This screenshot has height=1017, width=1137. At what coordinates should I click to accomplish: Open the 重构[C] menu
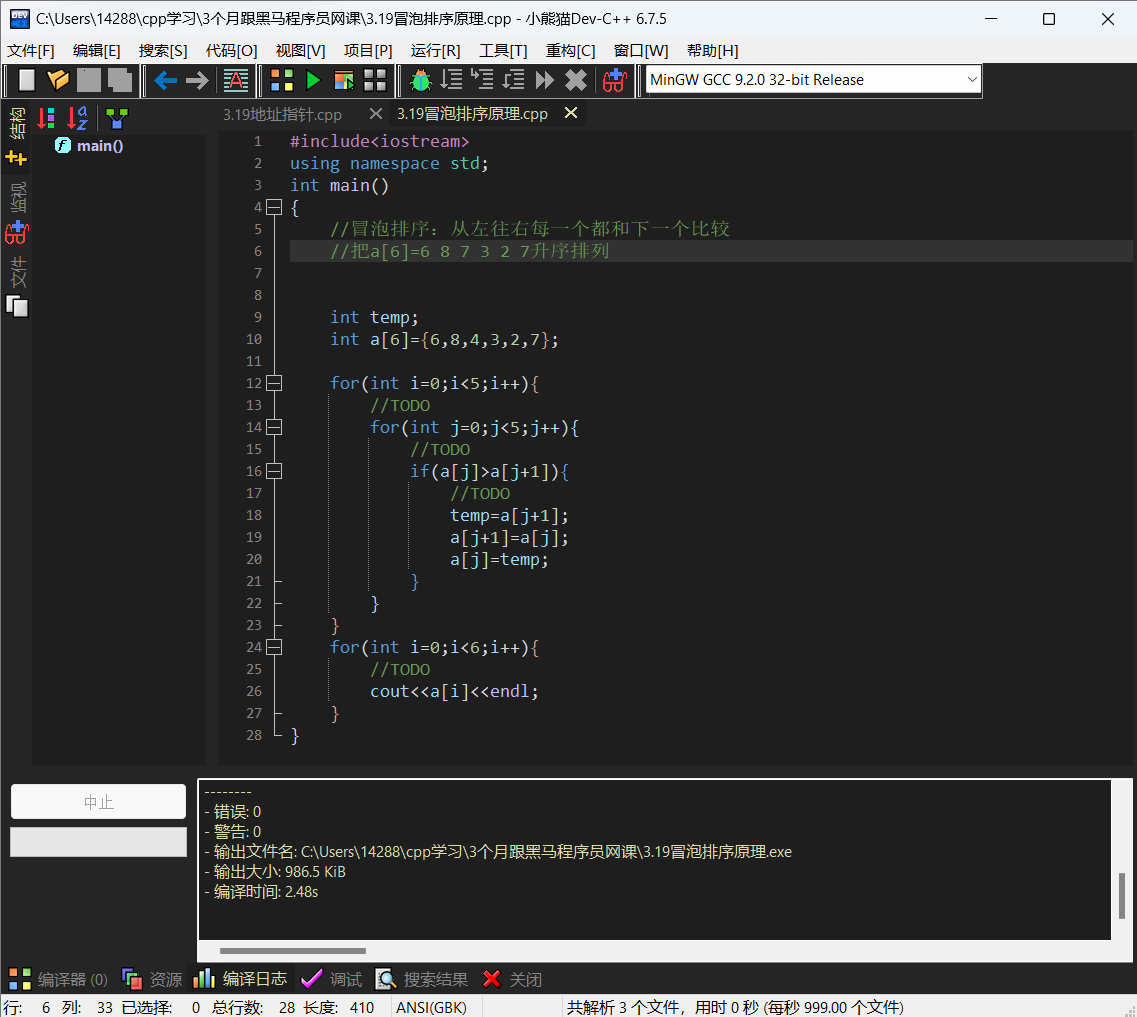click(x=570, y=51)
